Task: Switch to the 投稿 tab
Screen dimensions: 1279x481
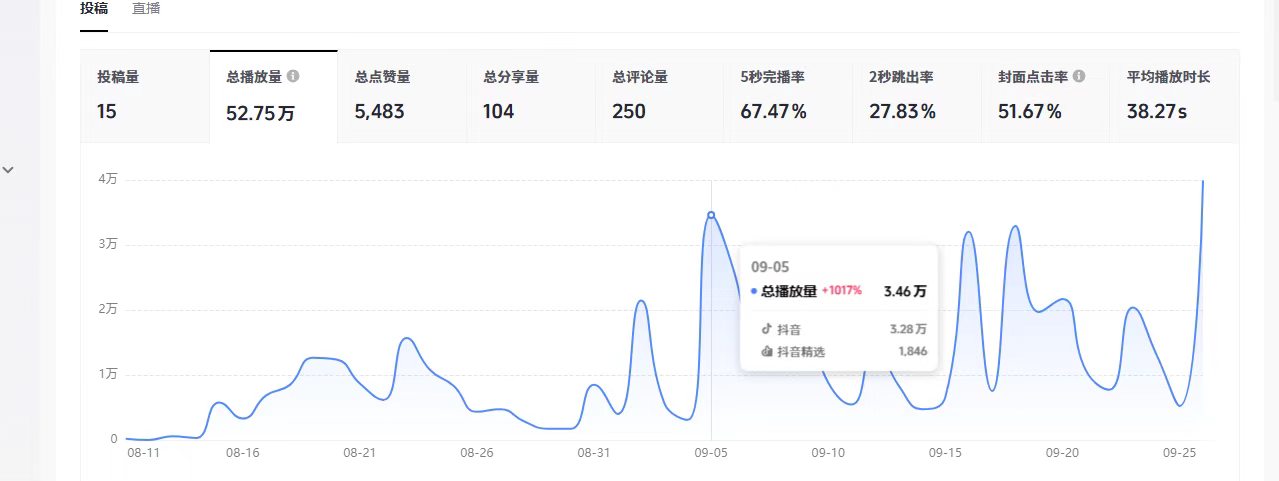Action: pyautogui.click(x=94, y=9)
